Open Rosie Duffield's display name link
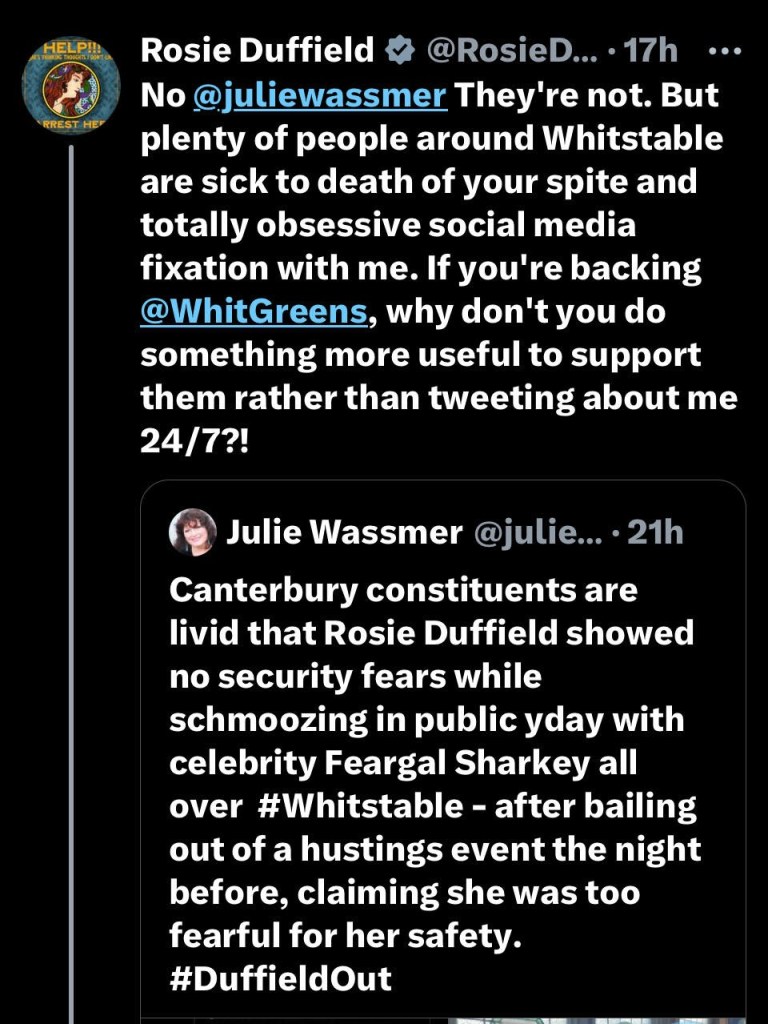 (x=257, y=49)
